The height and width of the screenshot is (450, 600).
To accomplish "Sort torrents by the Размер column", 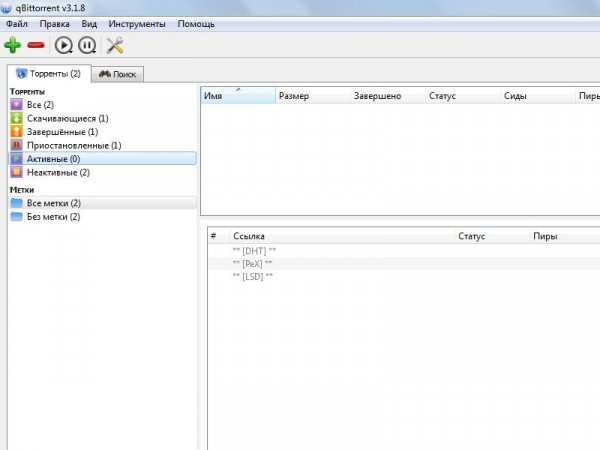I will click(x=313, y=96).
